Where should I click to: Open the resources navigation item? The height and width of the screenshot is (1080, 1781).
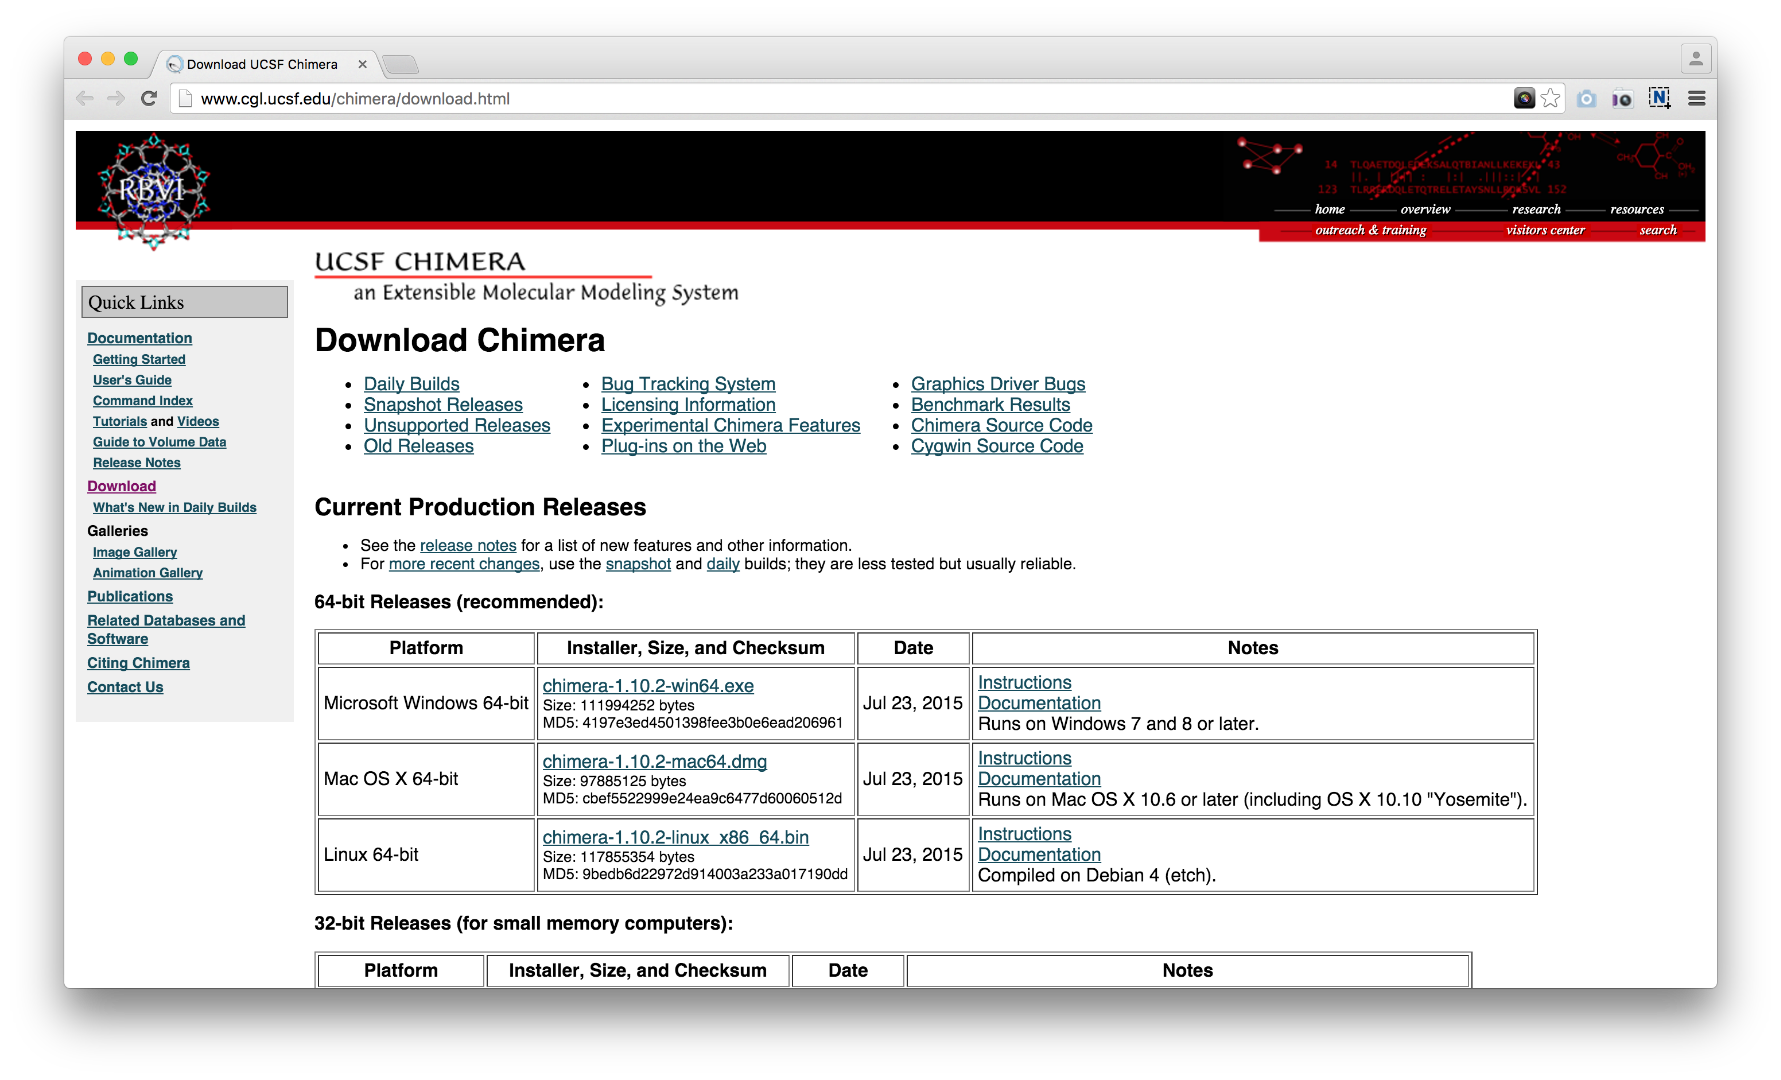tap(1636, 209)
